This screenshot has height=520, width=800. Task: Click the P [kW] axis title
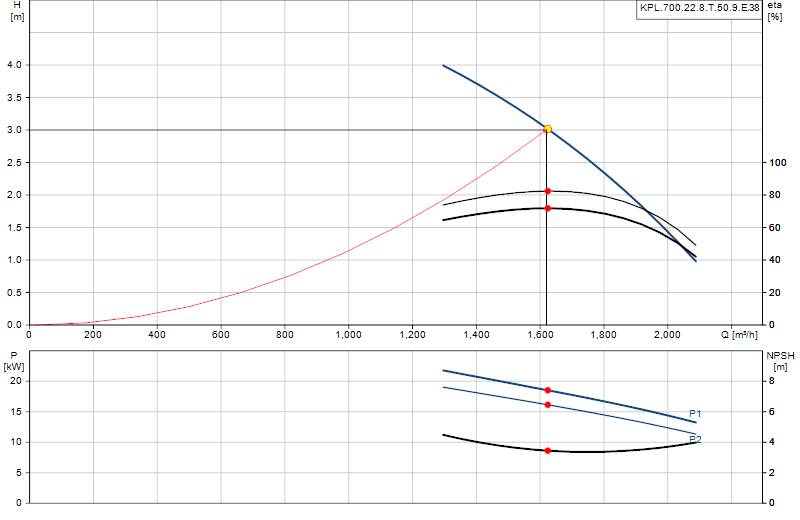[x=14, y=361]
